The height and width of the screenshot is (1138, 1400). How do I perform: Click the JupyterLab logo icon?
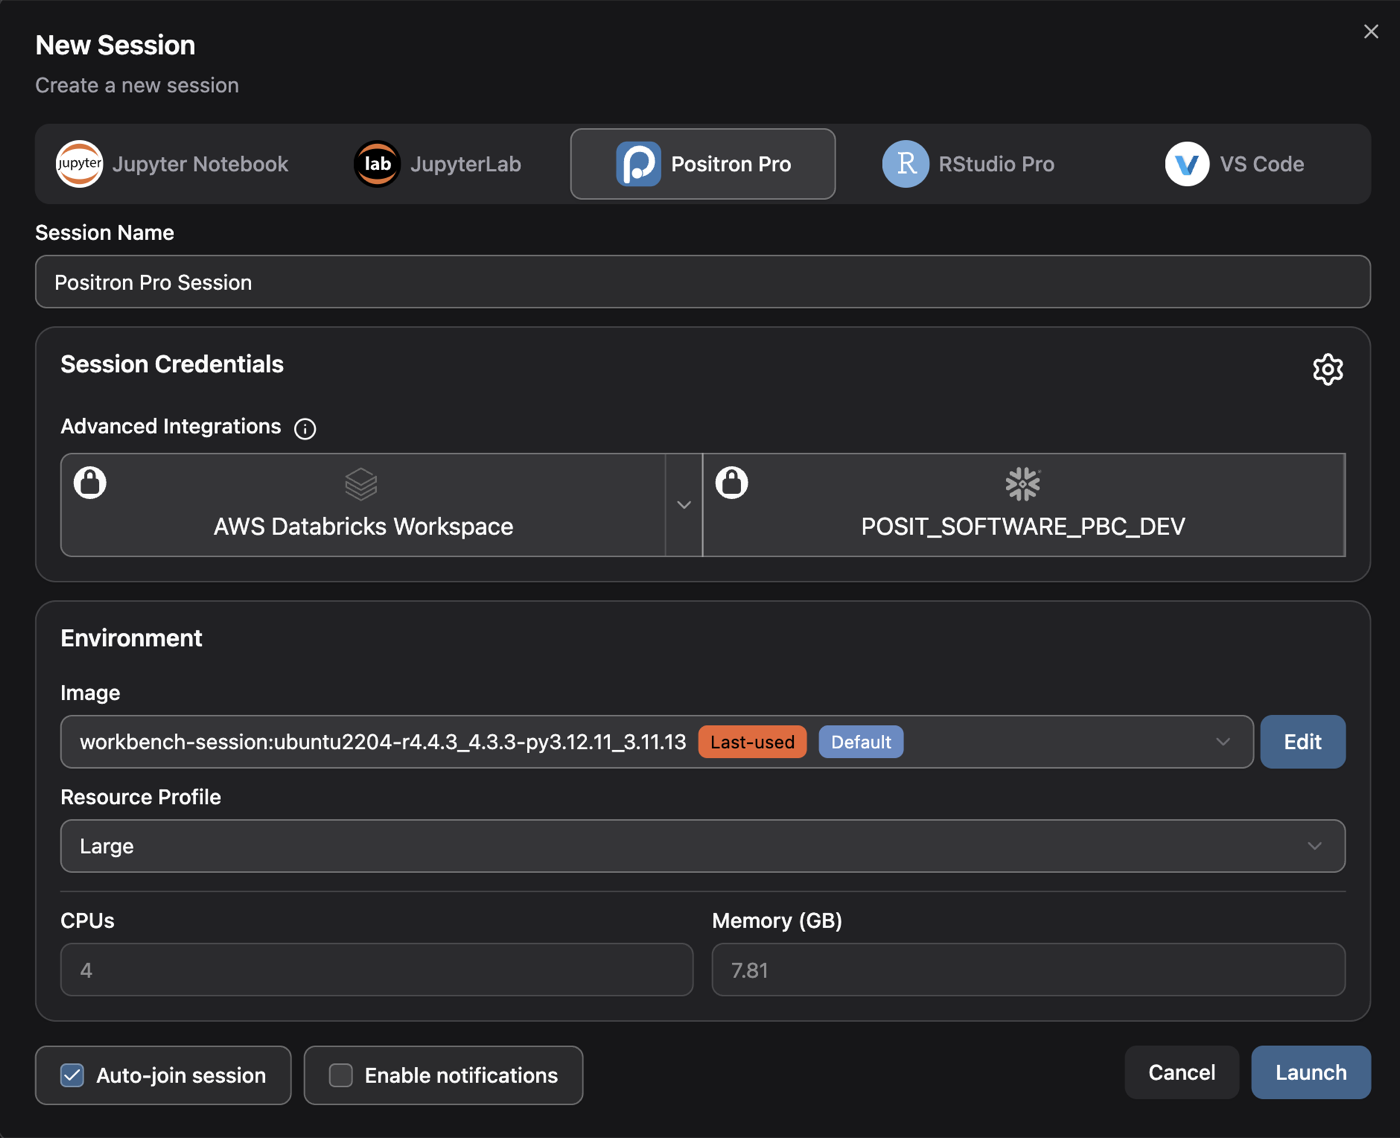[377, 164]
